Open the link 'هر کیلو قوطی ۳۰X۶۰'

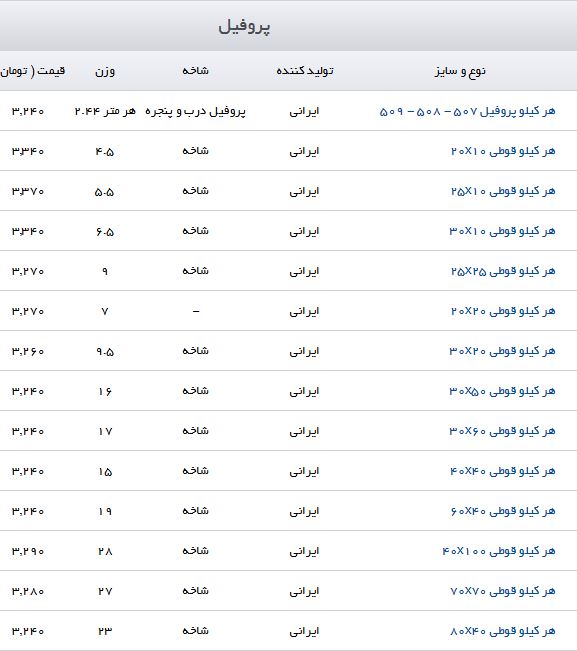(502, 431)
